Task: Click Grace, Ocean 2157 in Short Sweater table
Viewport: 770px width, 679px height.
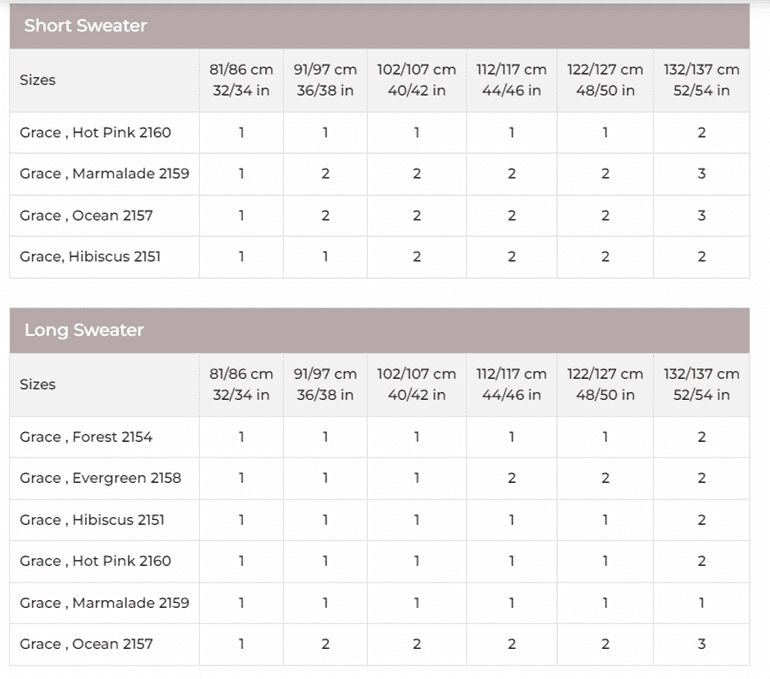Action: pos(86,215)
